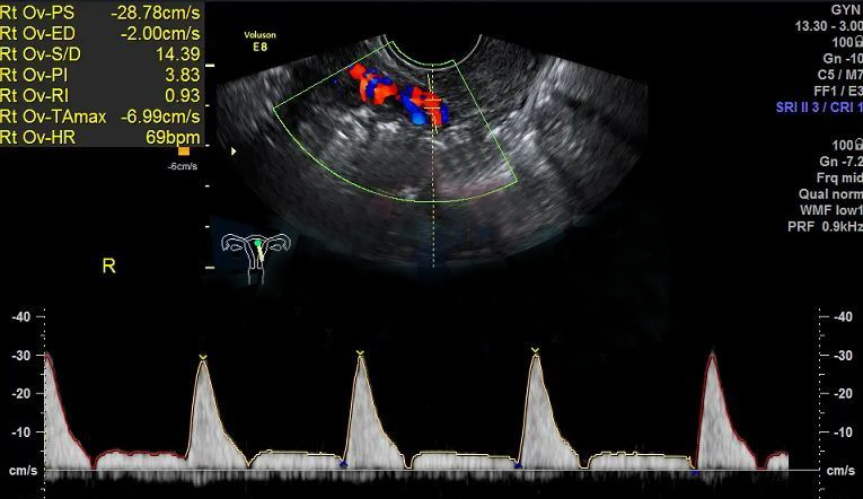Click the blue end-diastolic marker before third peak
The image size is (863, 499).
click(x=343, y=464)
